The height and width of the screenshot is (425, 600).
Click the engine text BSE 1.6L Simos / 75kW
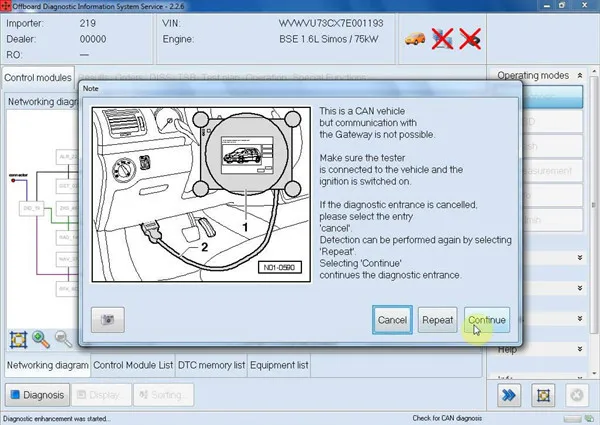coord(328,39)
